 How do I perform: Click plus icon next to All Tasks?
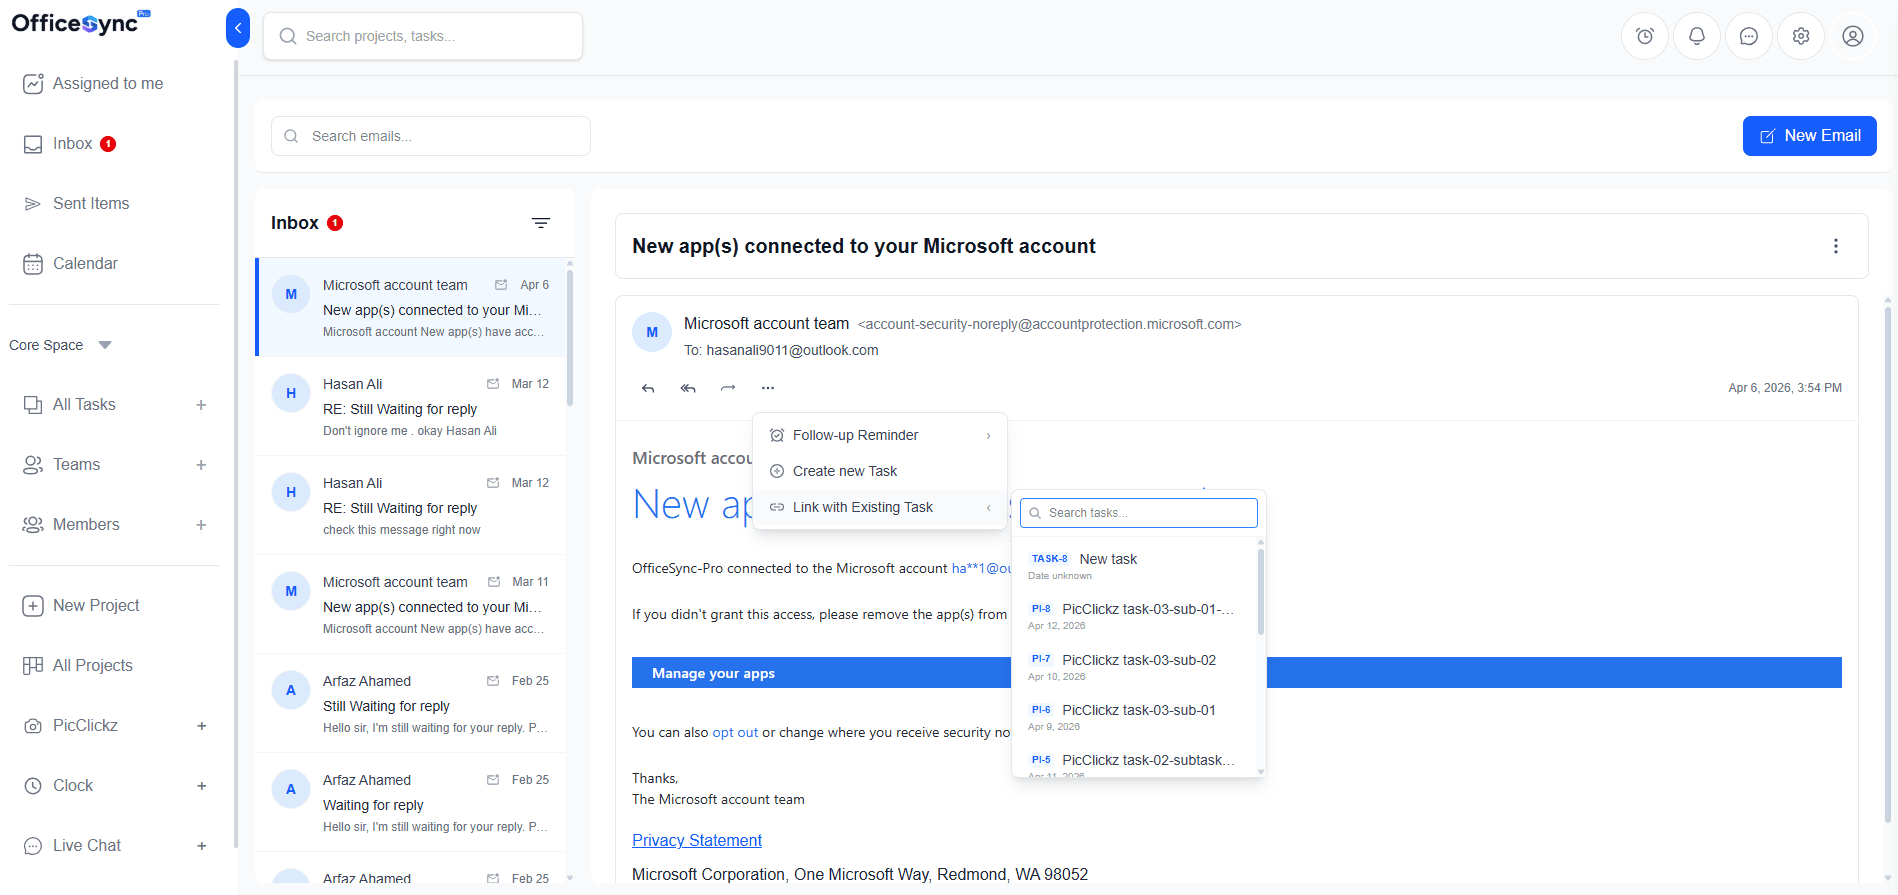[201, 405]
